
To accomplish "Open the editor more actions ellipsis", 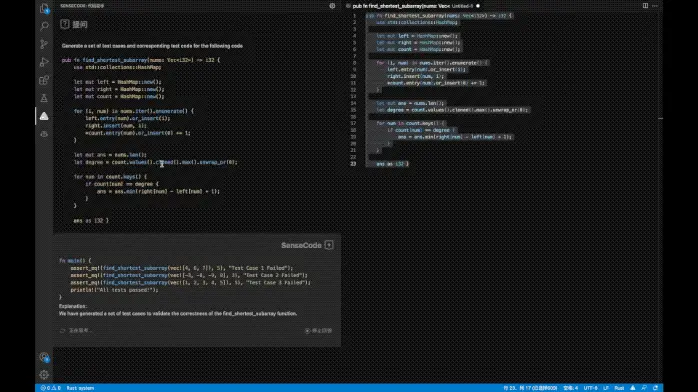I will coord(655,6).
